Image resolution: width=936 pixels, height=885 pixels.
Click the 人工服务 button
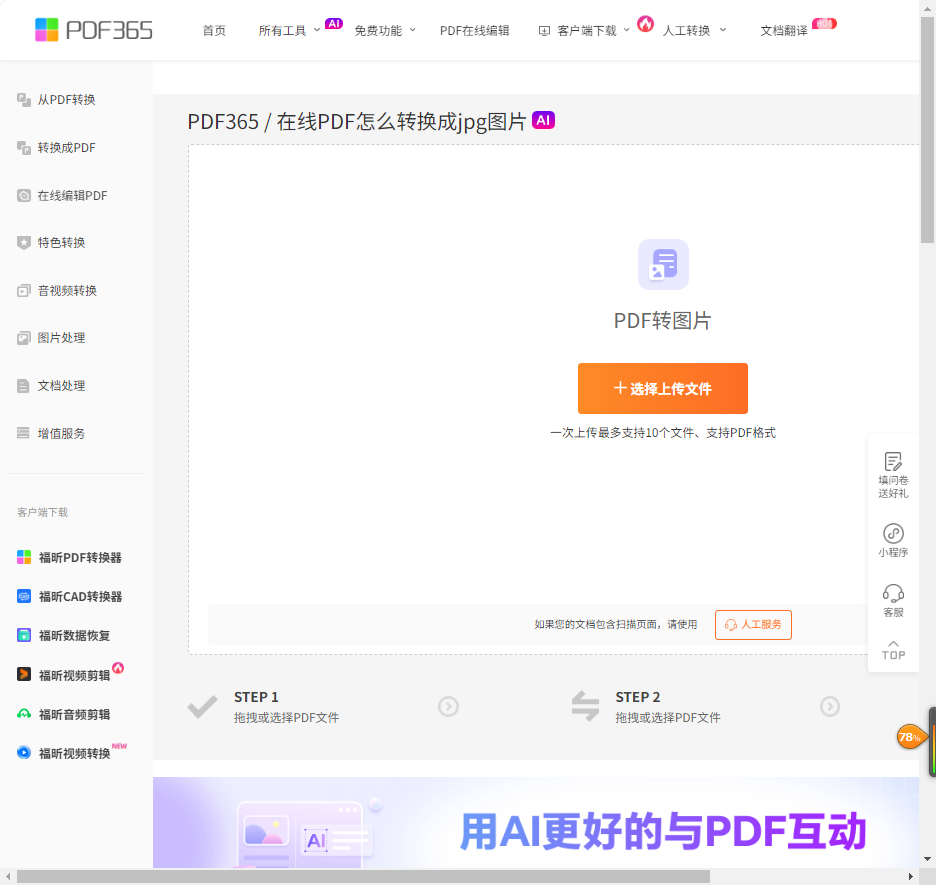click(753, 625)
